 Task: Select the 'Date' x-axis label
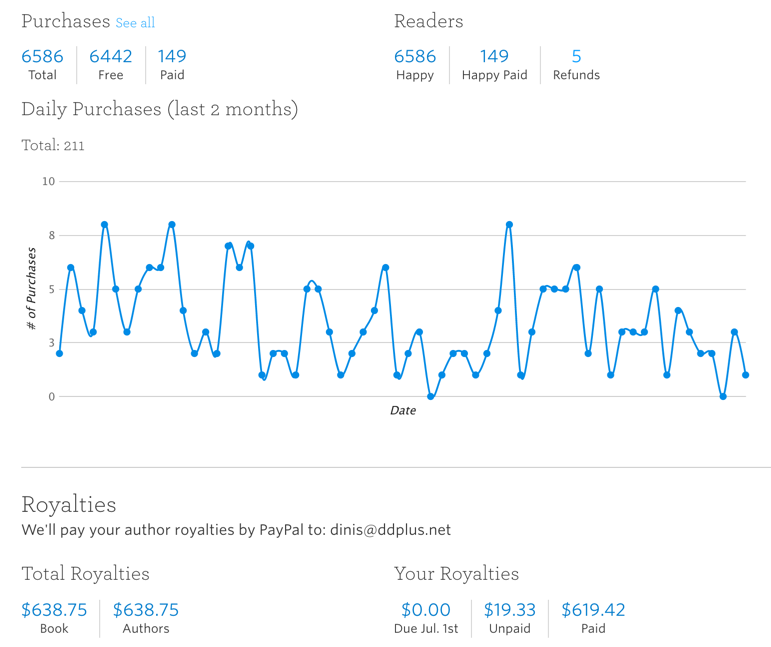pos(403,411)
